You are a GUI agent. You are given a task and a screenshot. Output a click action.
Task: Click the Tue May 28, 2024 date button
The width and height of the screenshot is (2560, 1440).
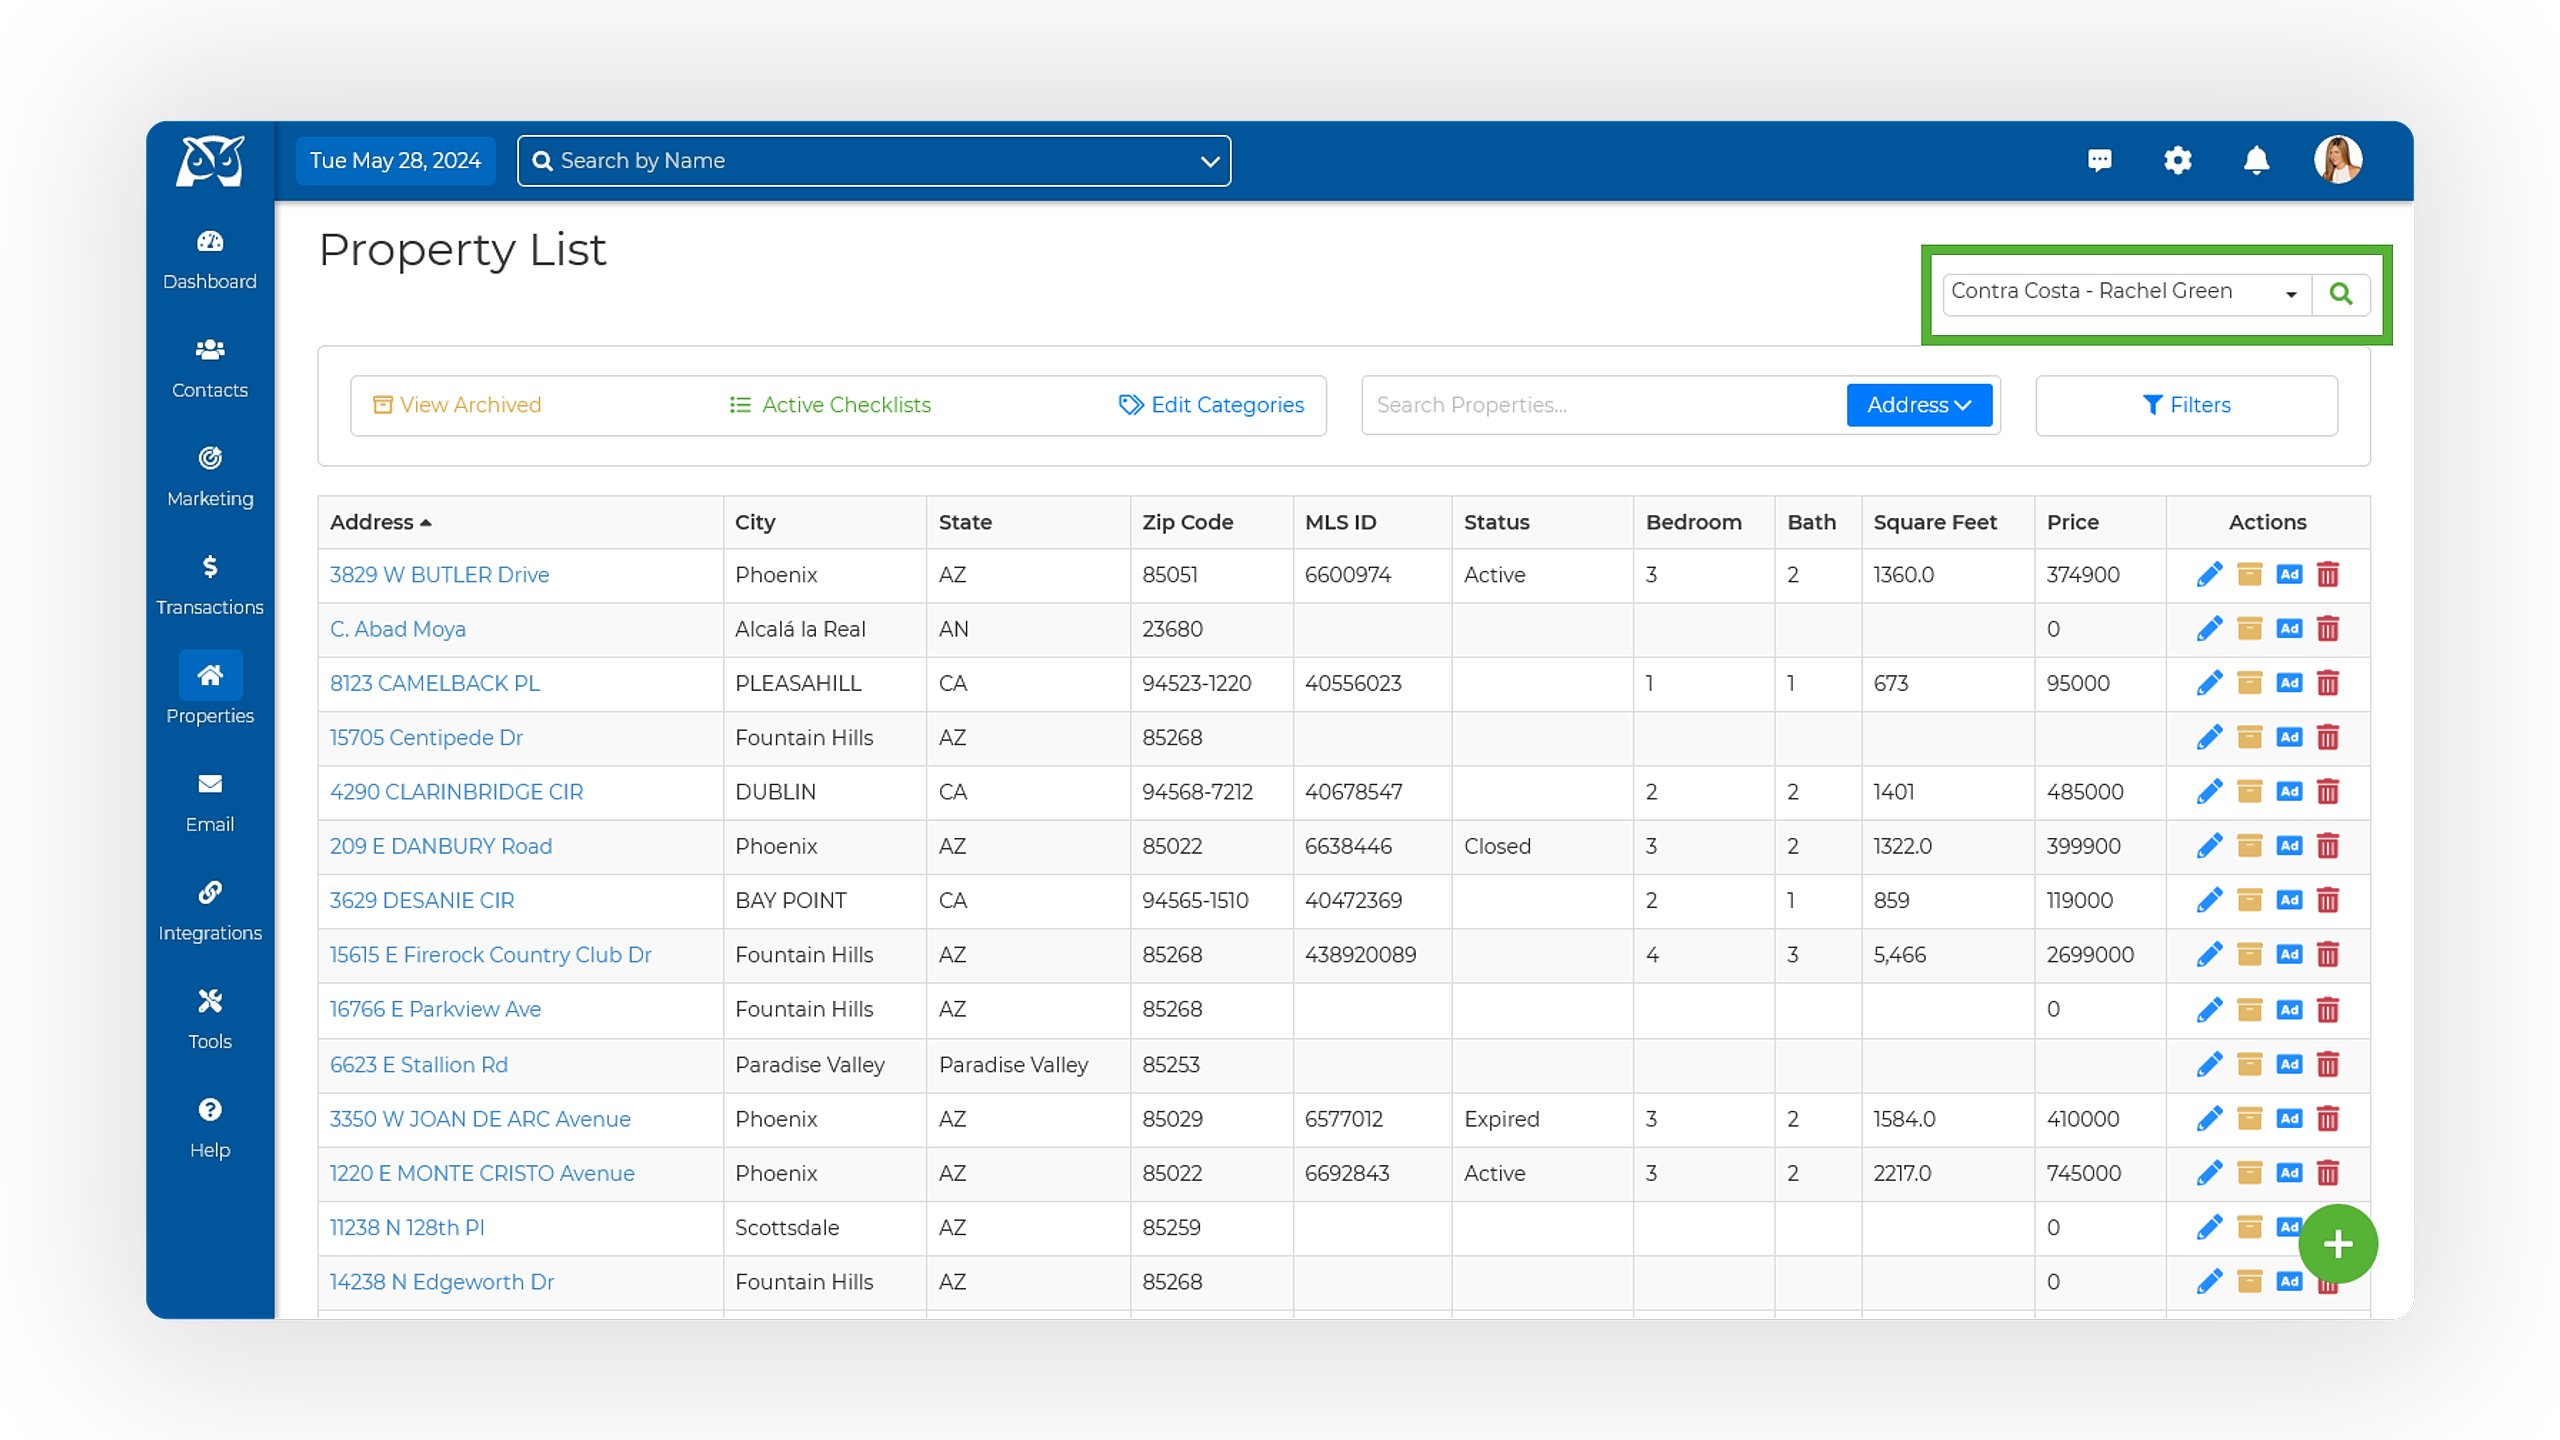point(395,160)
